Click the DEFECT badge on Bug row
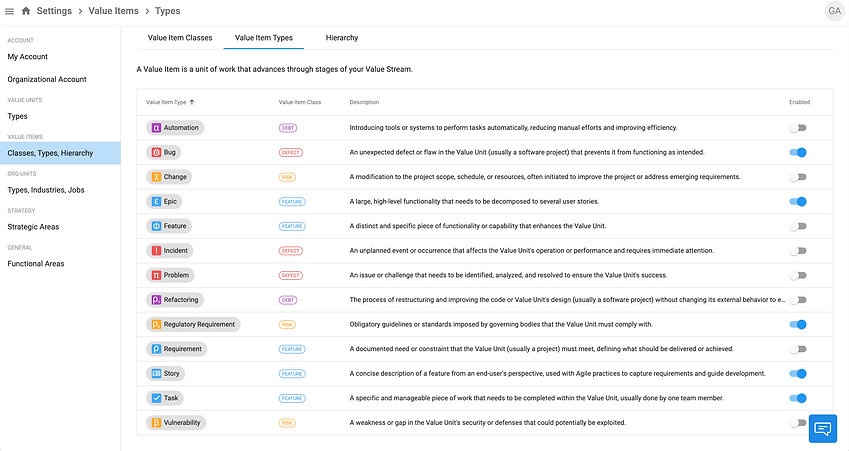This screenshot has width=849, height=451. coord(291,153)
